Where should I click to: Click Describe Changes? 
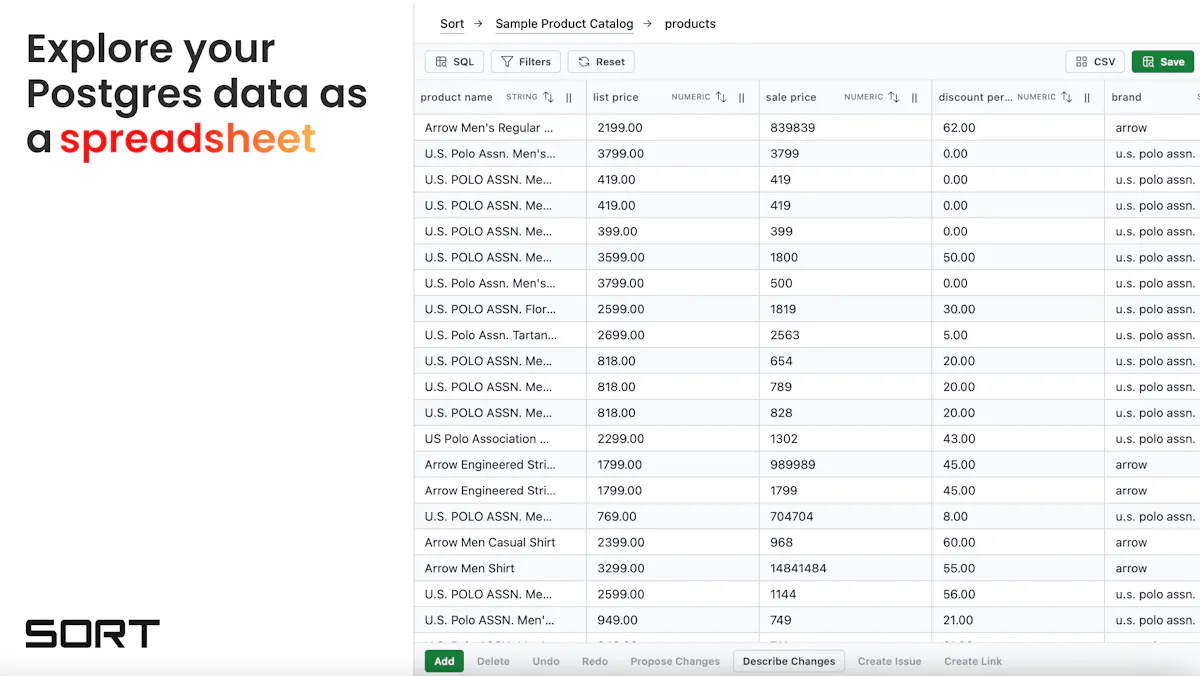tap(789, 661)
